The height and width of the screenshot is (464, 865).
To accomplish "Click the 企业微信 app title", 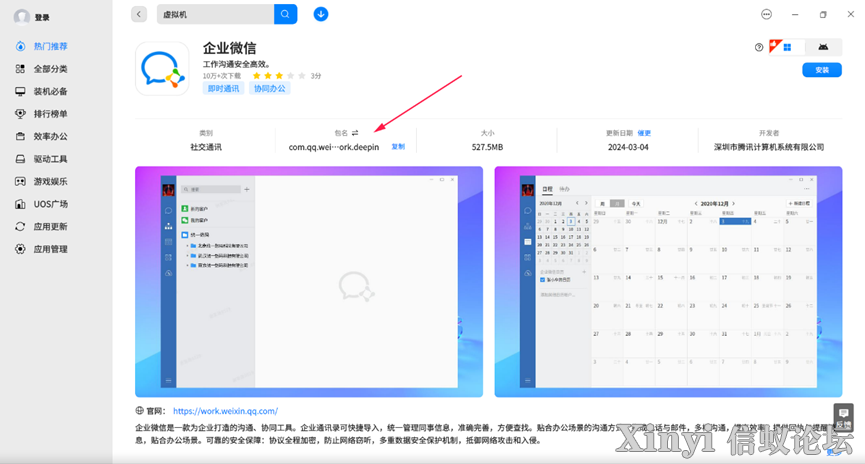I will 229,48.
